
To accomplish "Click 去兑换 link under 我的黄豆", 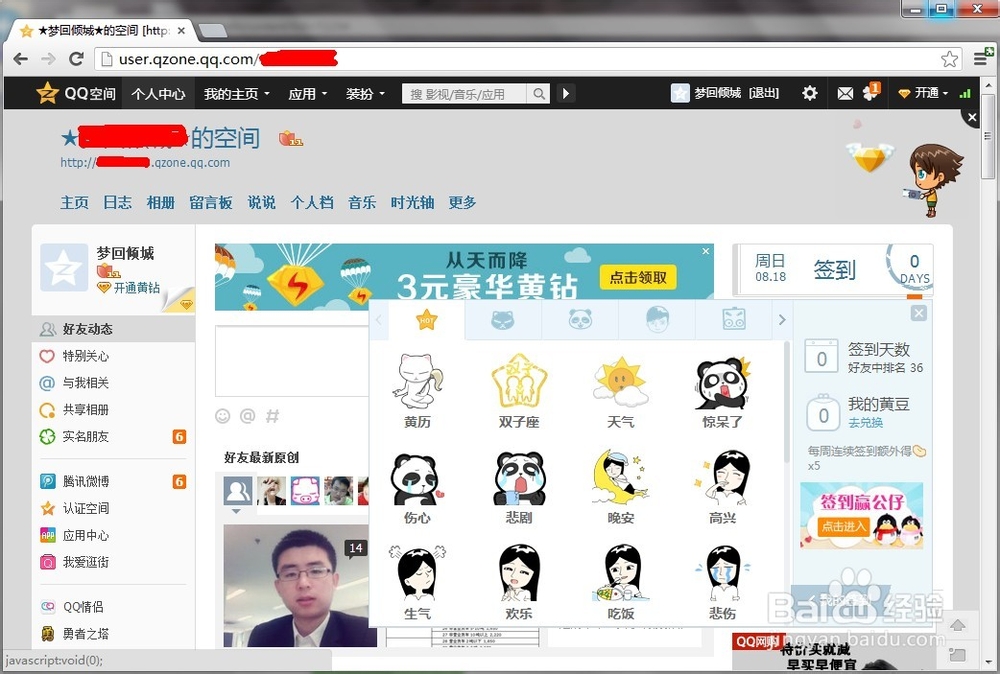I will coord(865,423).
